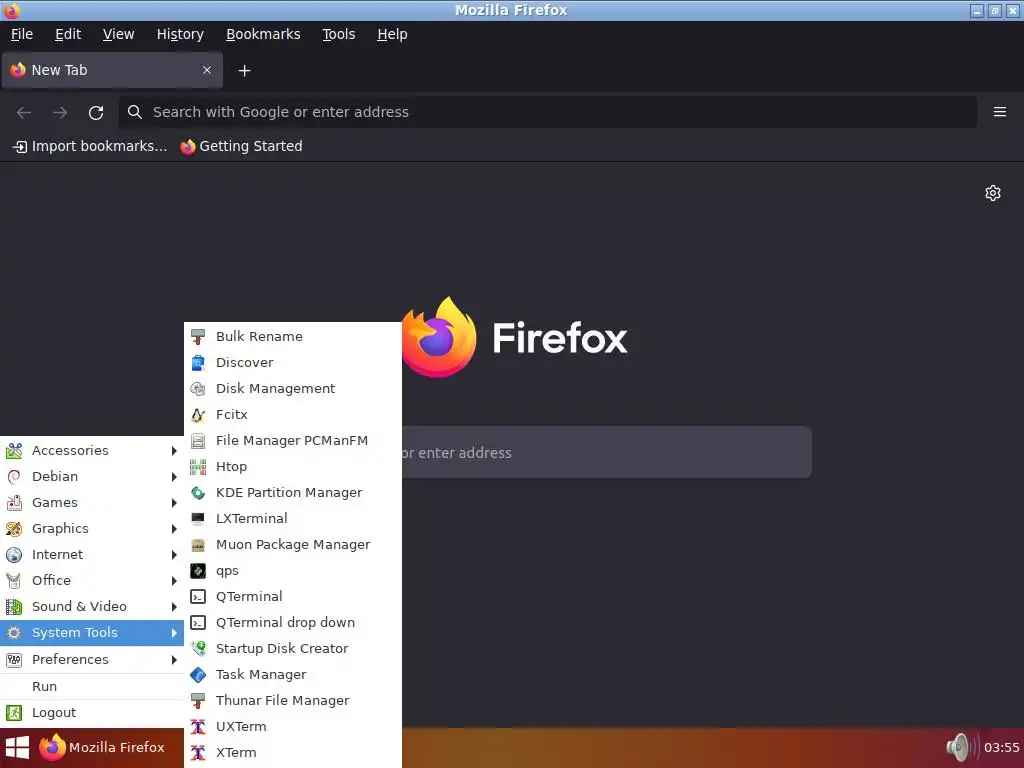Open File Manager PCManFM
Image resolution: width=1024 pixels, height=768 pixels.
coord(293,441)
